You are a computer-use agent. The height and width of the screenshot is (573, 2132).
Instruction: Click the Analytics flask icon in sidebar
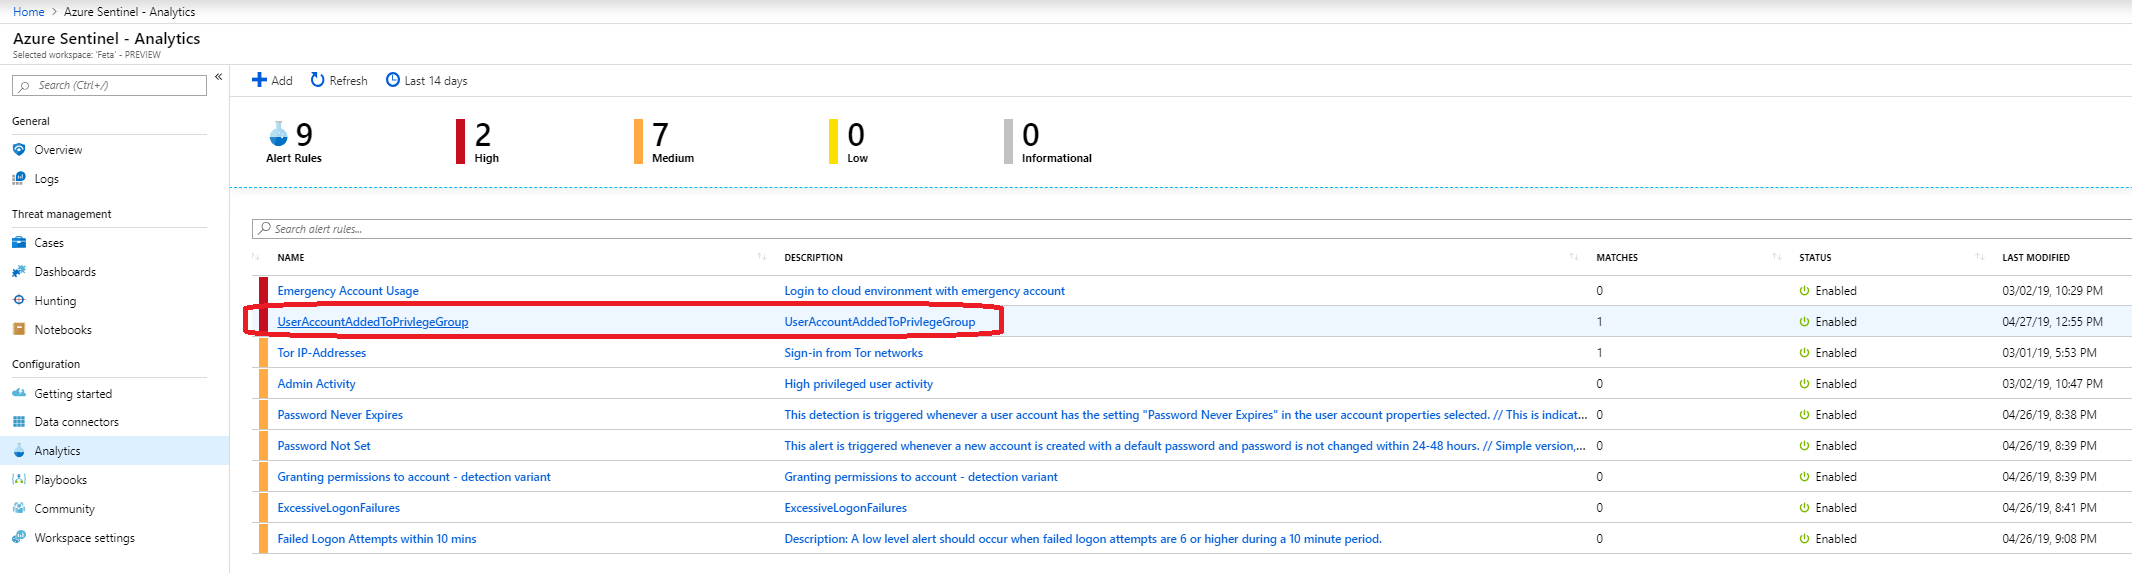pos(19,451)
